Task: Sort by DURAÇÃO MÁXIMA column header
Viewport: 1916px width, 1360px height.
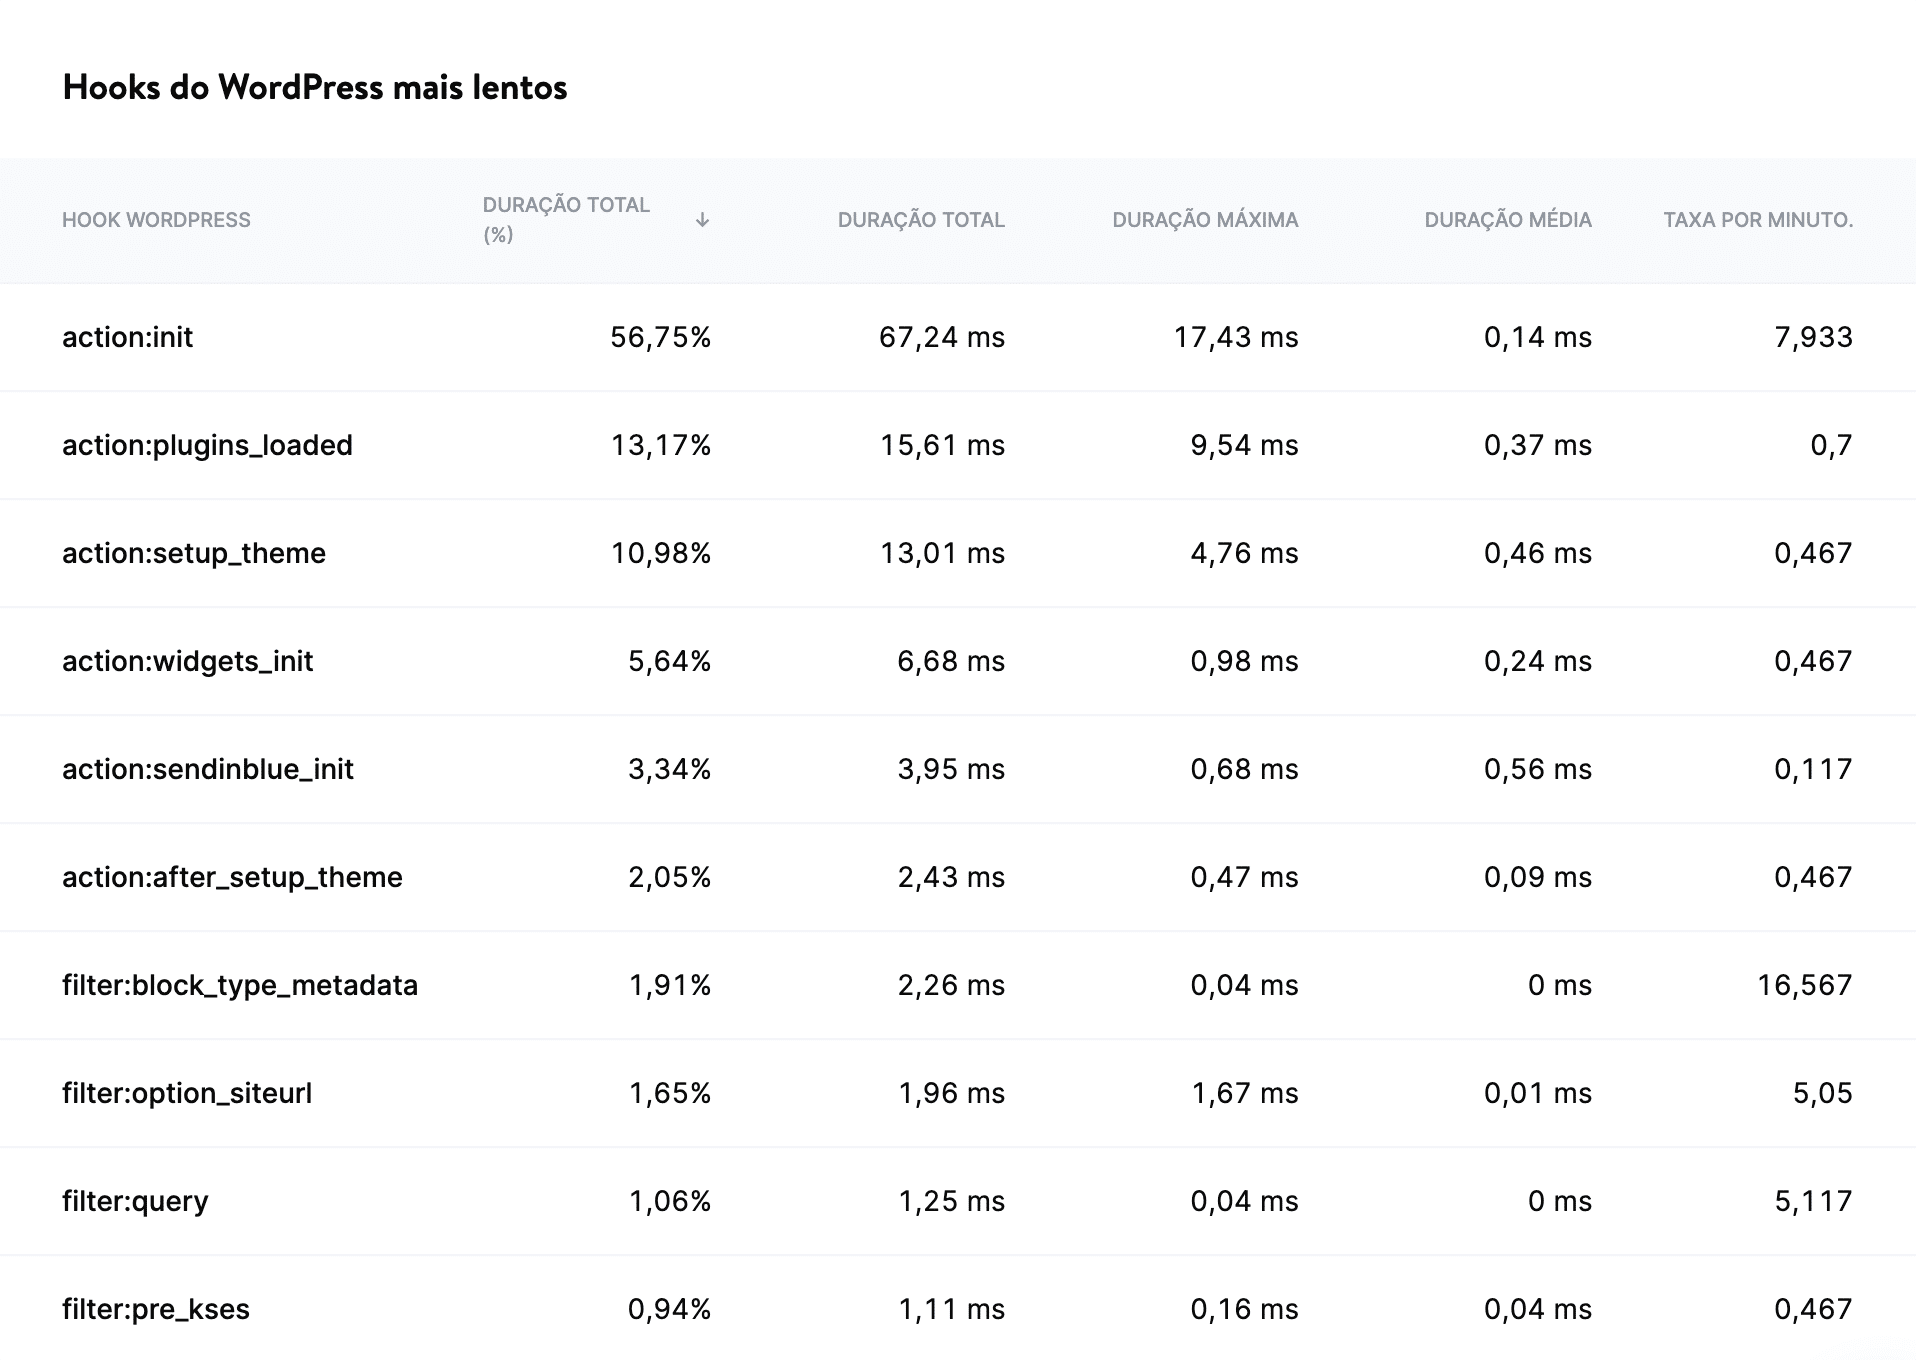Action: (1207, 220)
